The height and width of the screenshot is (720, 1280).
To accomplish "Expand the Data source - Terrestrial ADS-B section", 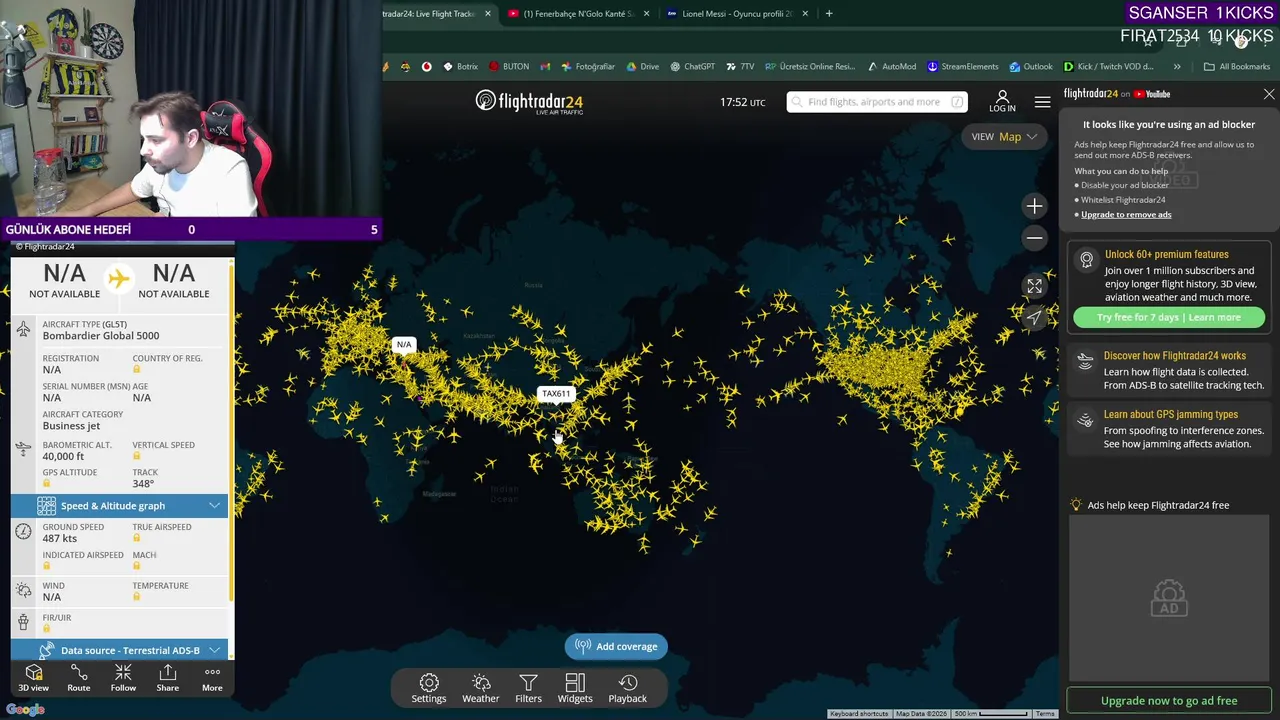I will [120, 650].
